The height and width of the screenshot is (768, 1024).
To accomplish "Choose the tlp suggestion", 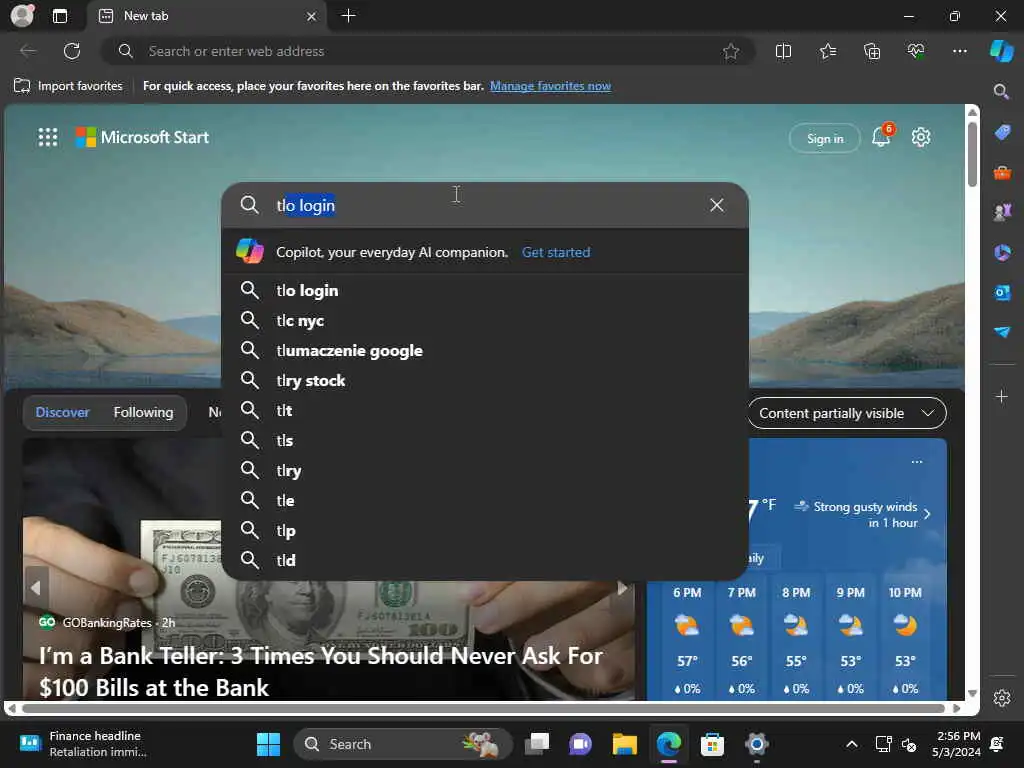I will (x=485, y=530).
